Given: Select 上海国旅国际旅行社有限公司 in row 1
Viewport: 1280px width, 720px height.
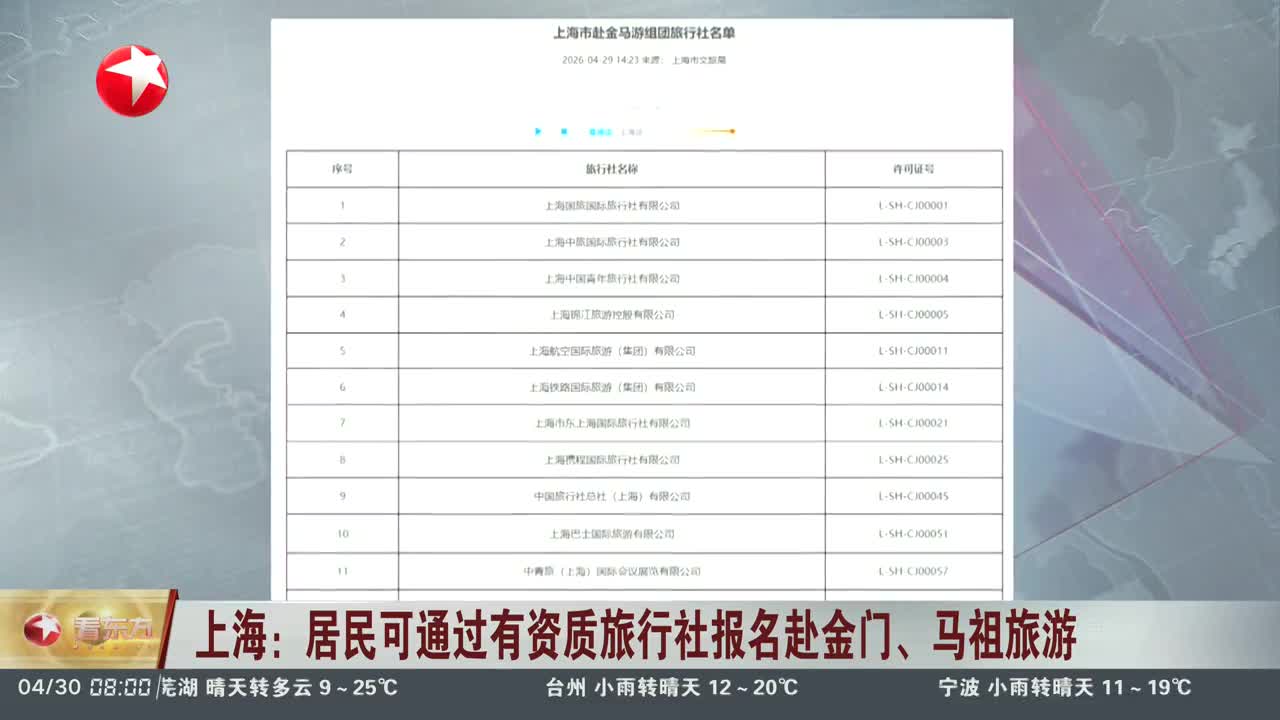Looking at the screenshot, I should (611, 206).
